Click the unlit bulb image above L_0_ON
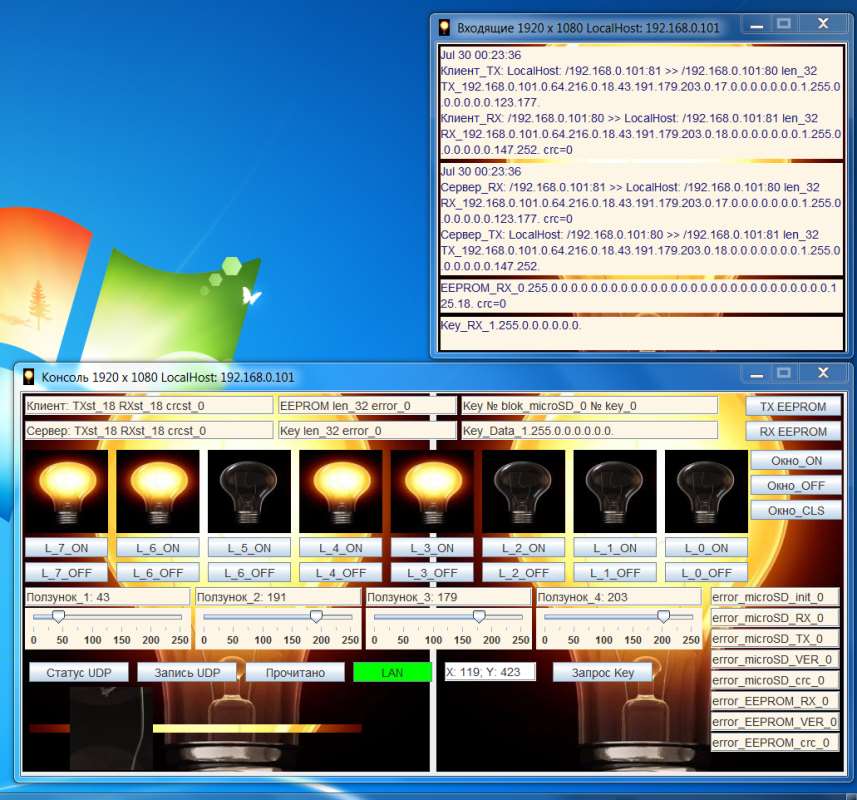The width and height of the screenshot is (857, 800). pyautogui.click(x=706, y=491)
